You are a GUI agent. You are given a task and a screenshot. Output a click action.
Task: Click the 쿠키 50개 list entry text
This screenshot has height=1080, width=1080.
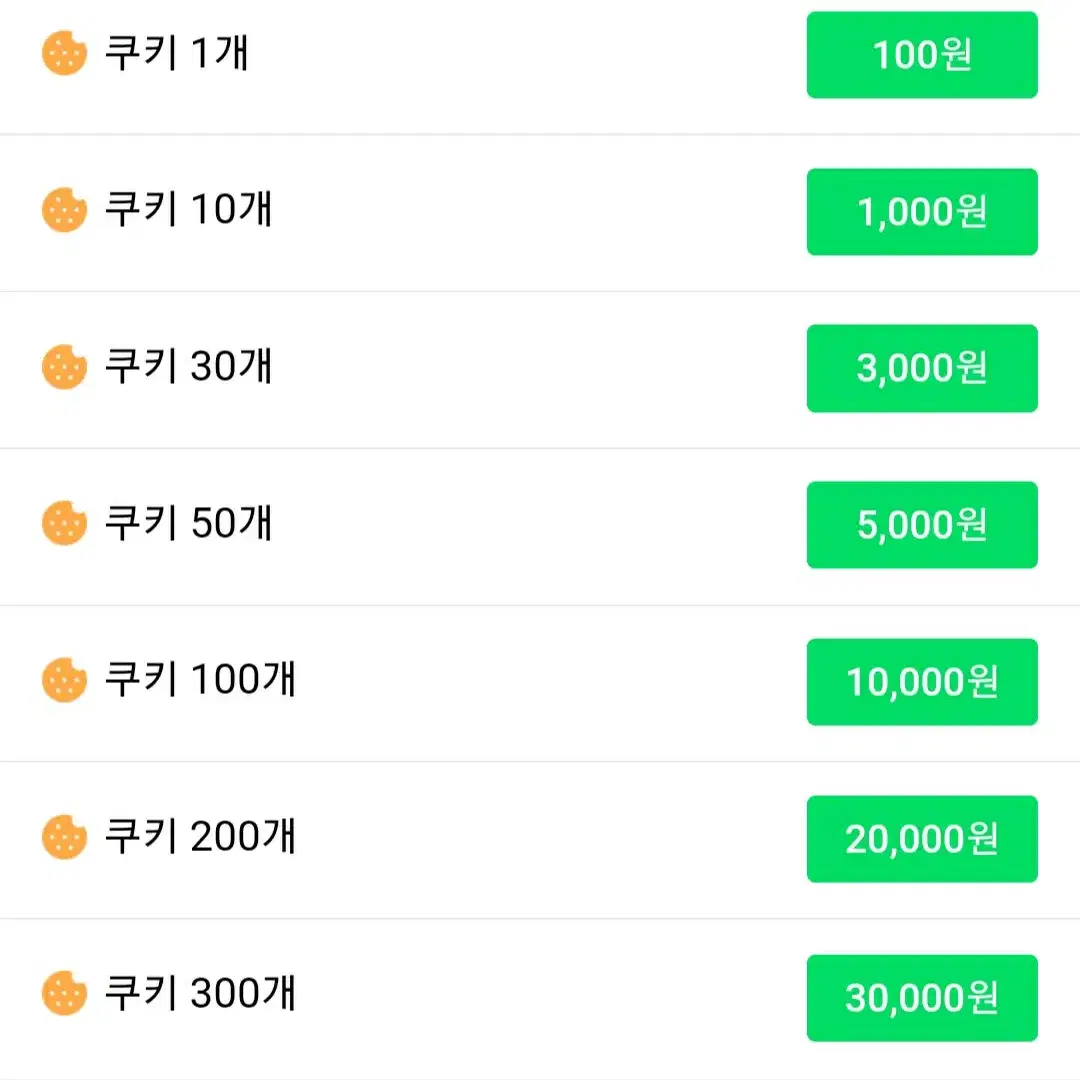pyautogui.click(x=188, y=522)
